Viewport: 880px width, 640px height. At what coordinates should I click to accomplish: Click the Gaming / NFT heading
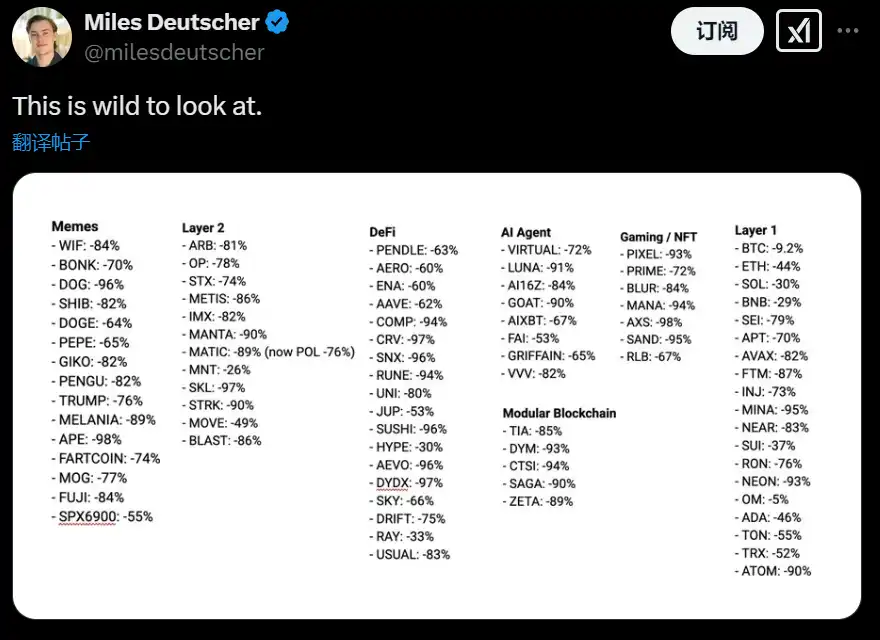coord(658,237)
